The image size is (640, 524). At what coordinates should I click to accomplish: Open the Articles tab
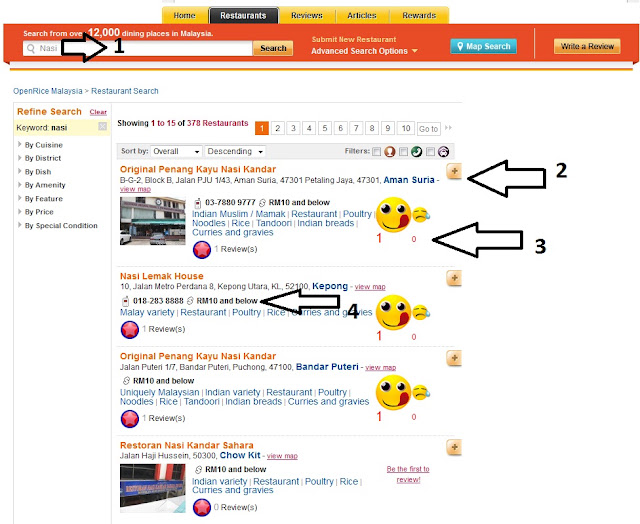[362, 16]
